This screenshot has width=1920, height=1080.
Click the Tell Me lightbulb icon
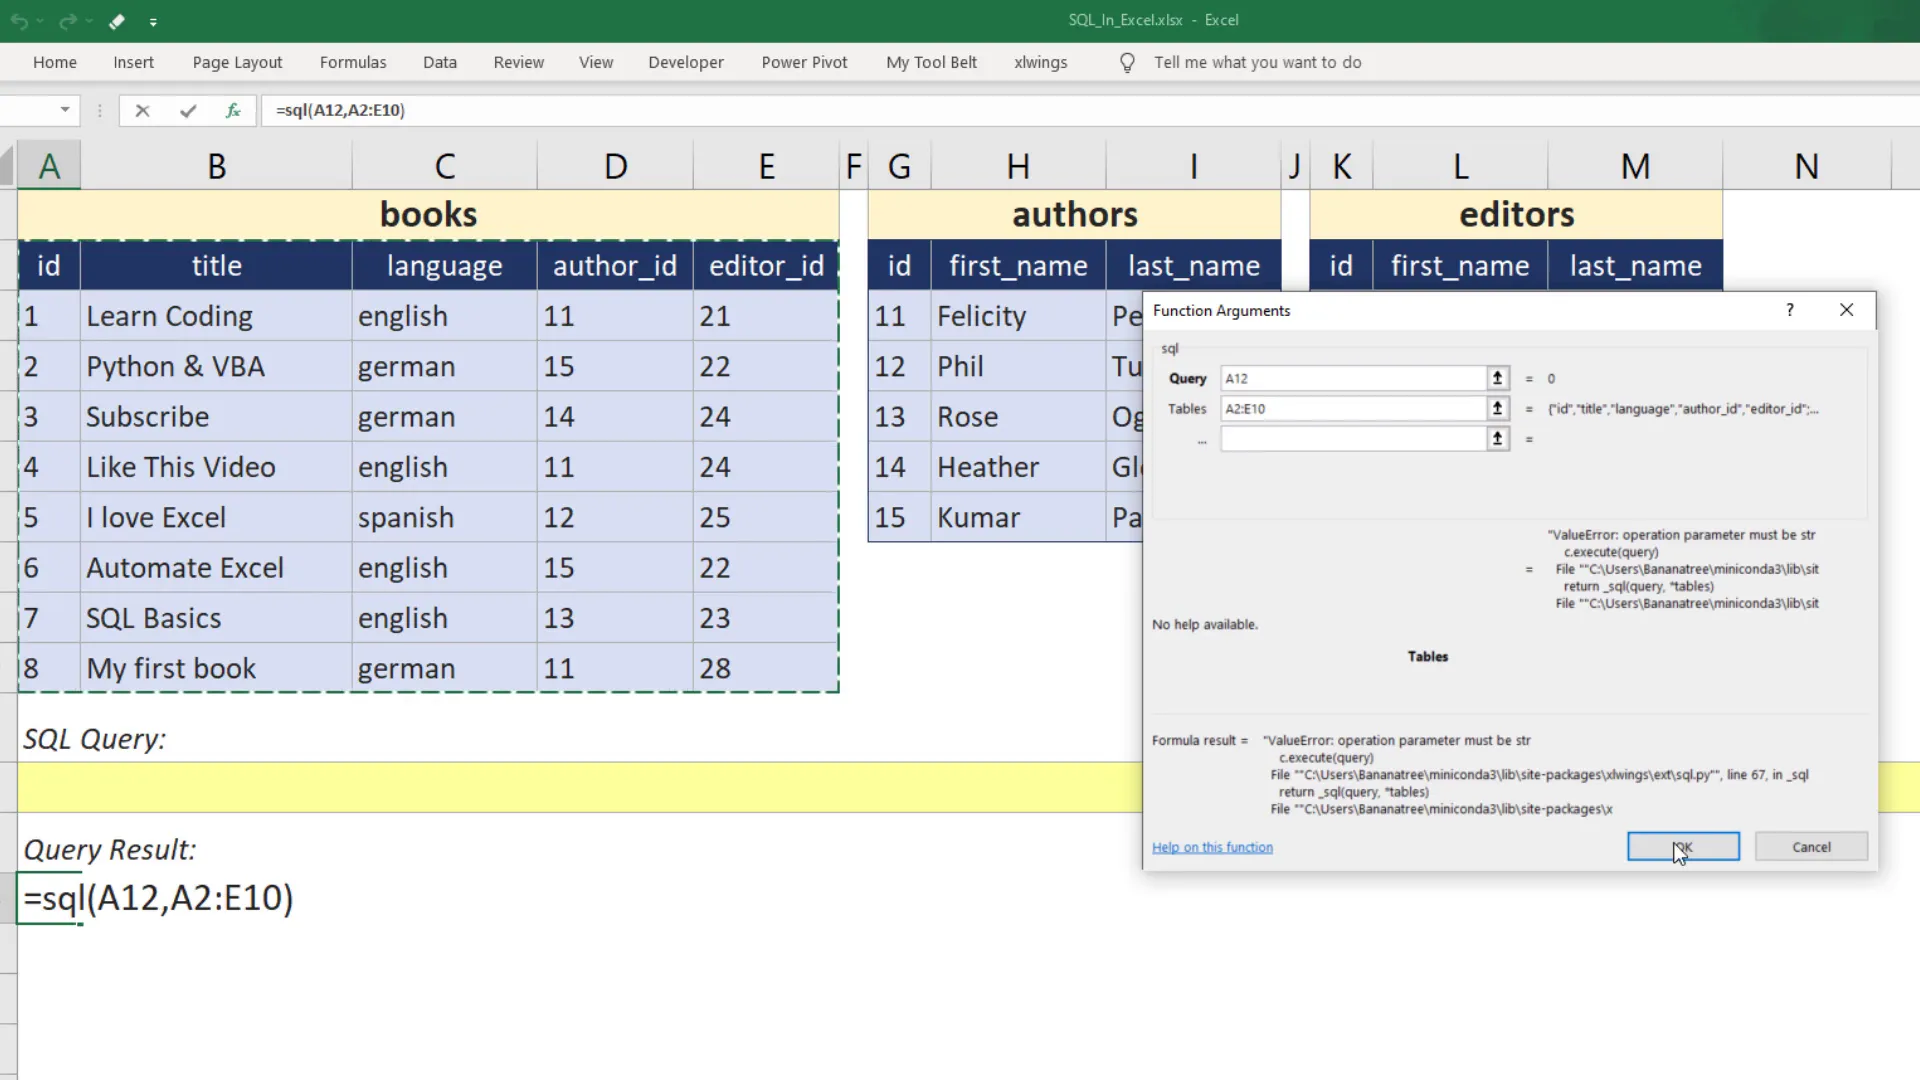point(1126,62)
